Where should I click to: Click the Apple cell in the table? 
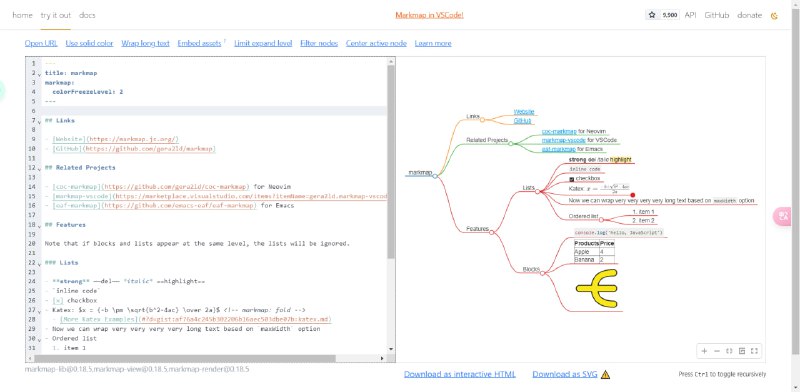click(586, 252)
